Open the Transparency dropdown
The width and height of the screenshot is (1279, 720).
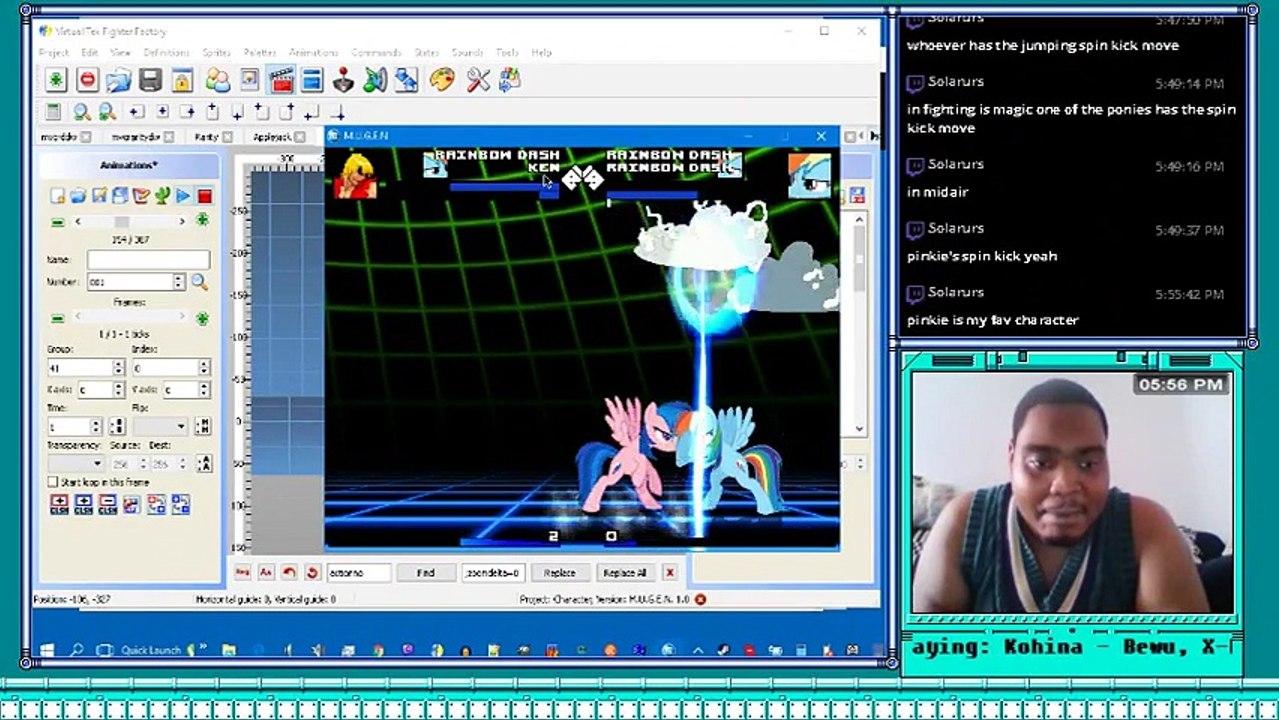[x=75, y=464]
